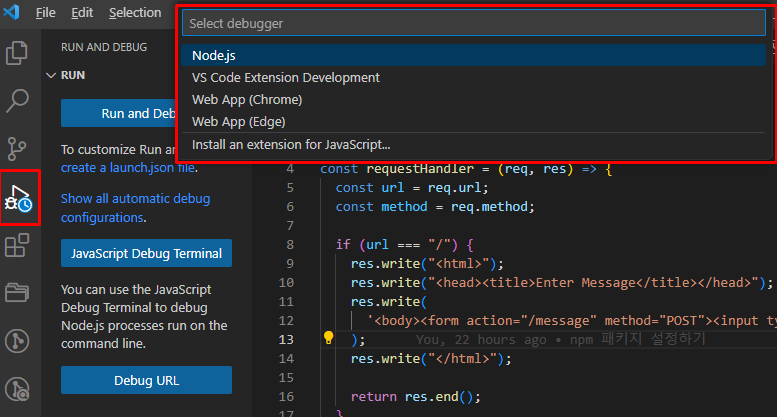Click the git blame annotation 'You, 22 hours ago'
This screenshot has width=777, height=417.
(x=481, y=340)
